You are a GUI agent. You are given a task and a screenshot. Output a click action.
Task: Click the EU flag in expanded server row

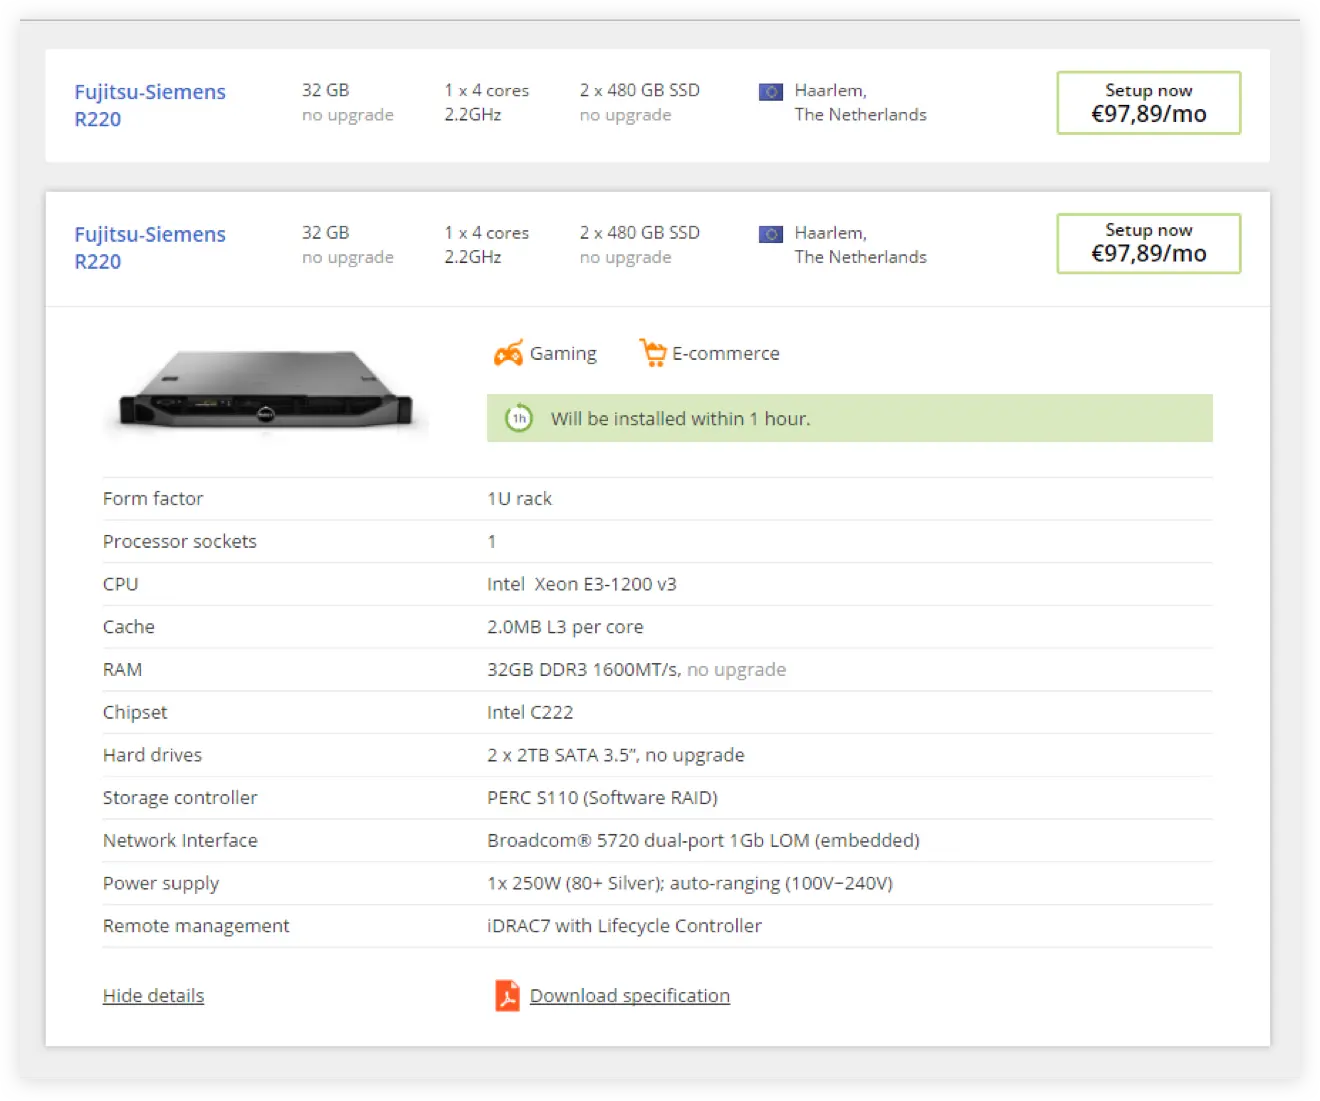(x=770, y=234)
